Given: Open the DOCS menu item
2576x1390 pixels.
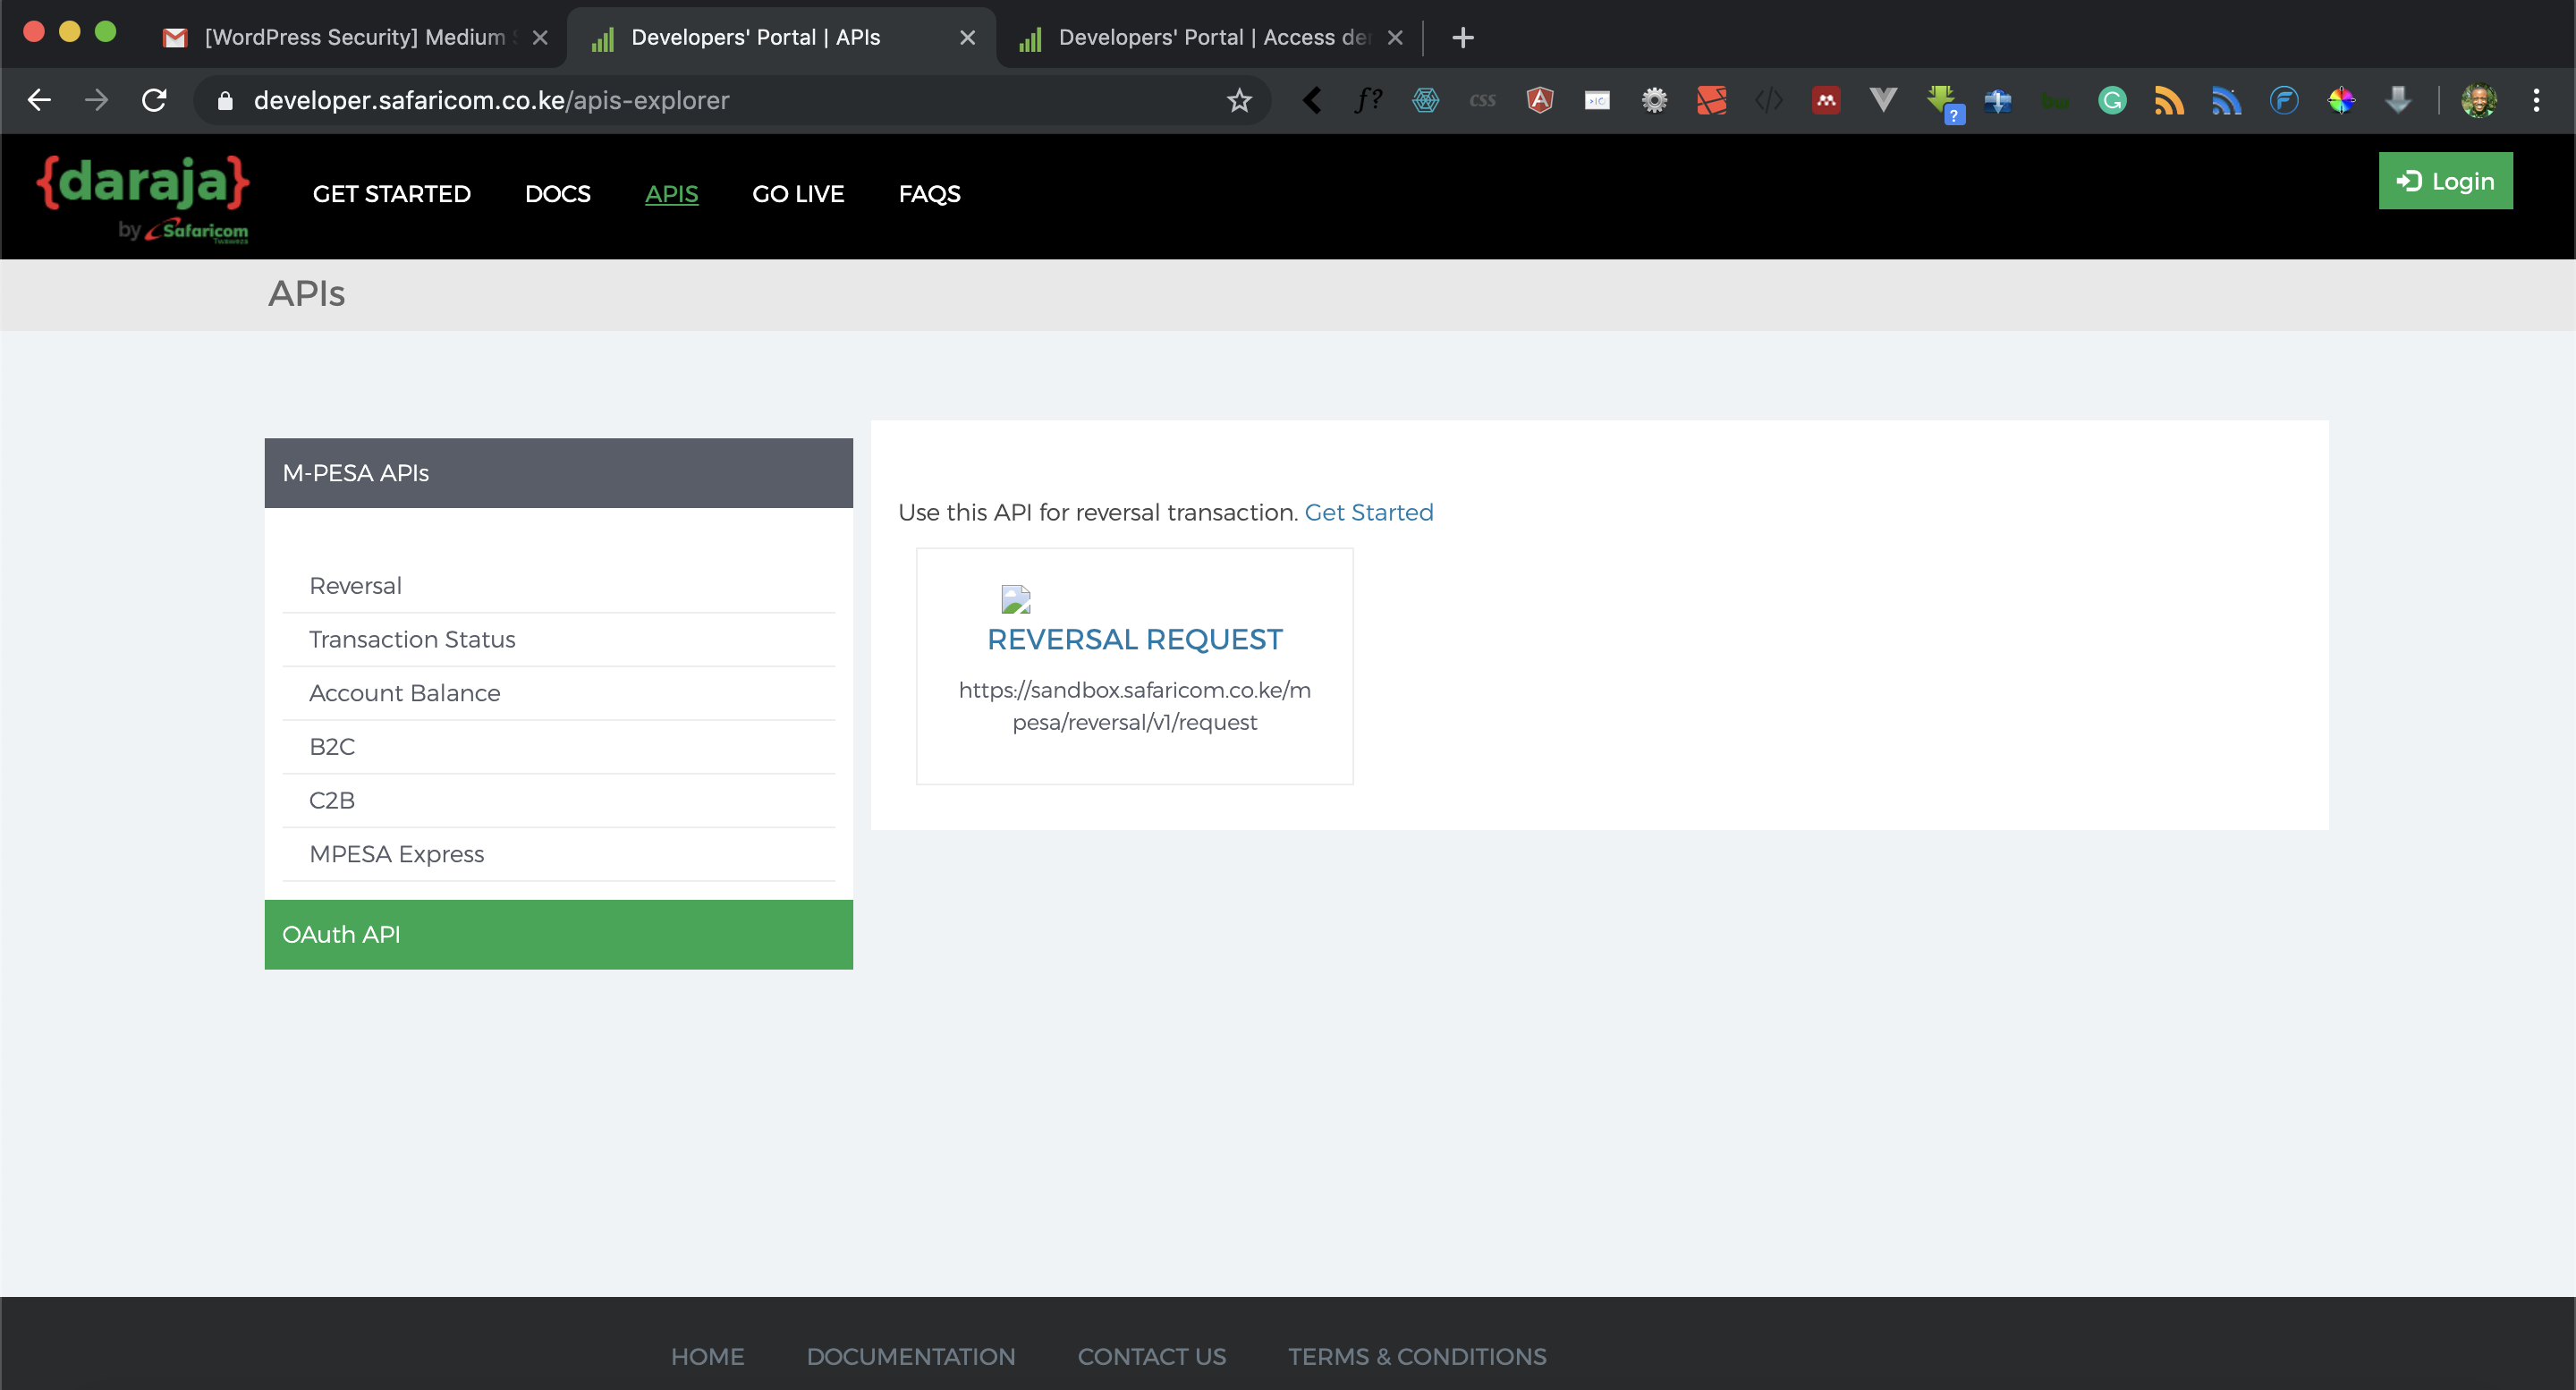Looking at the screenshot, I should (x=557, y=194).
